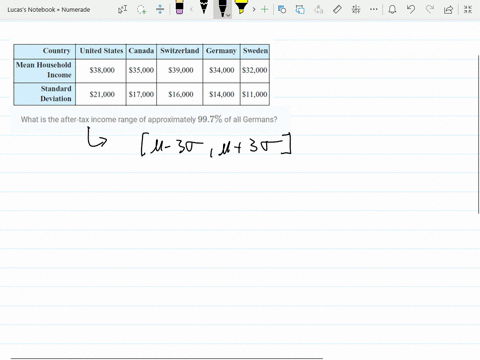This screenshot has height=360, width=480.
Task: Click the Canada column header
Action: 141,51
